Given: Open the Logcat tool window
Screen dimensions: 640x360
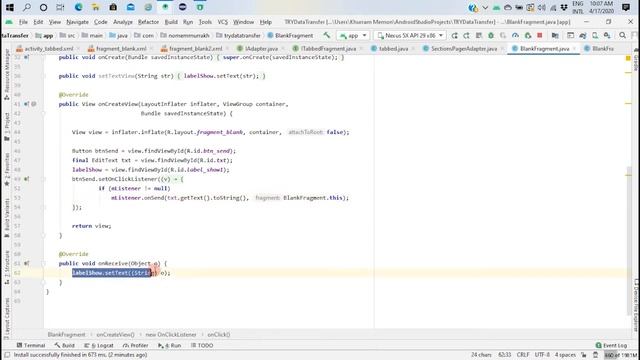Looking at the screenshot, I should click(x=99, y=345).
